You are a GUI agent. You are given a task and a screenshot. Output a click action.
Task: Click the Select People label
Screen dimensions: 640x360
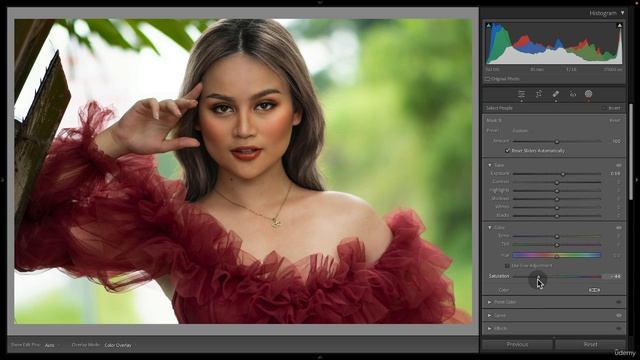tap(499, 108)
